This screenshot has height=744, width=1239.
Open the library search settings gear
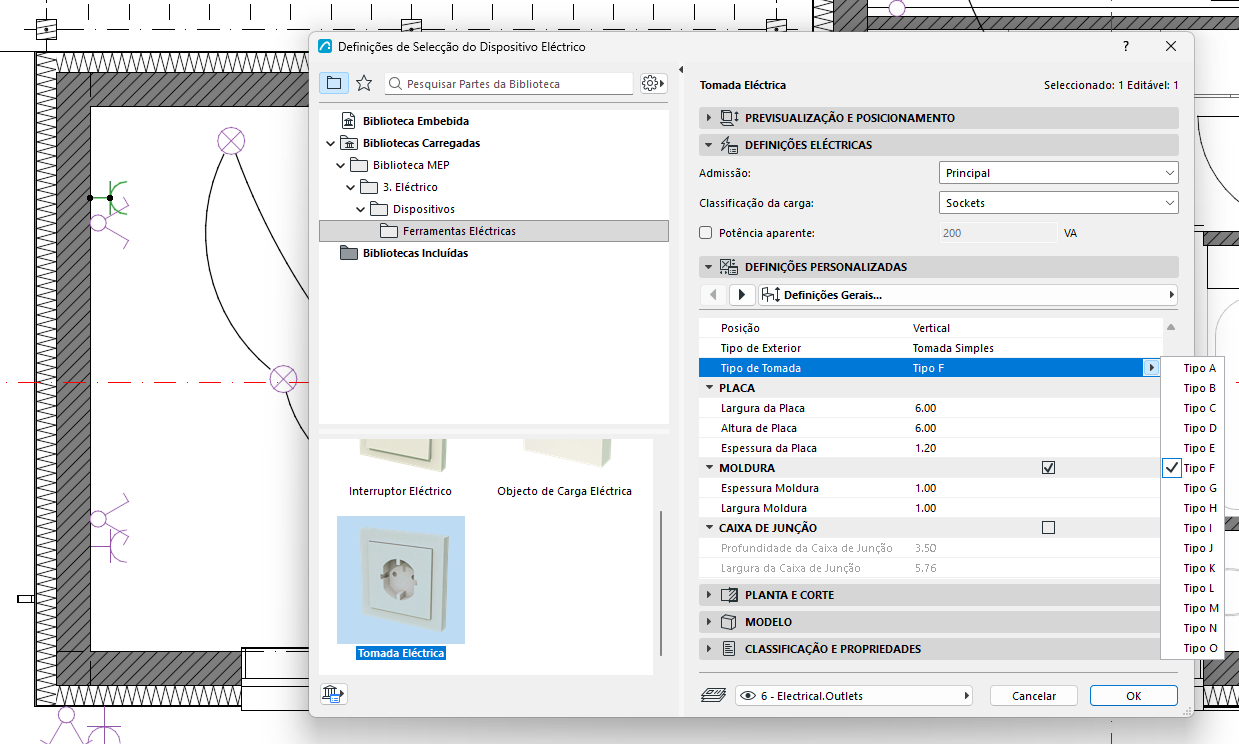point(653,83)
